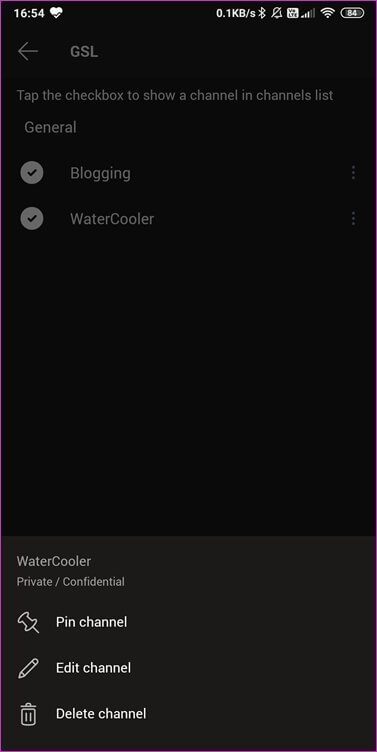This screenshot has width=377, height=752.
Task: Tap the Wi-Fi icon in status bar
Action: [328, 13]
